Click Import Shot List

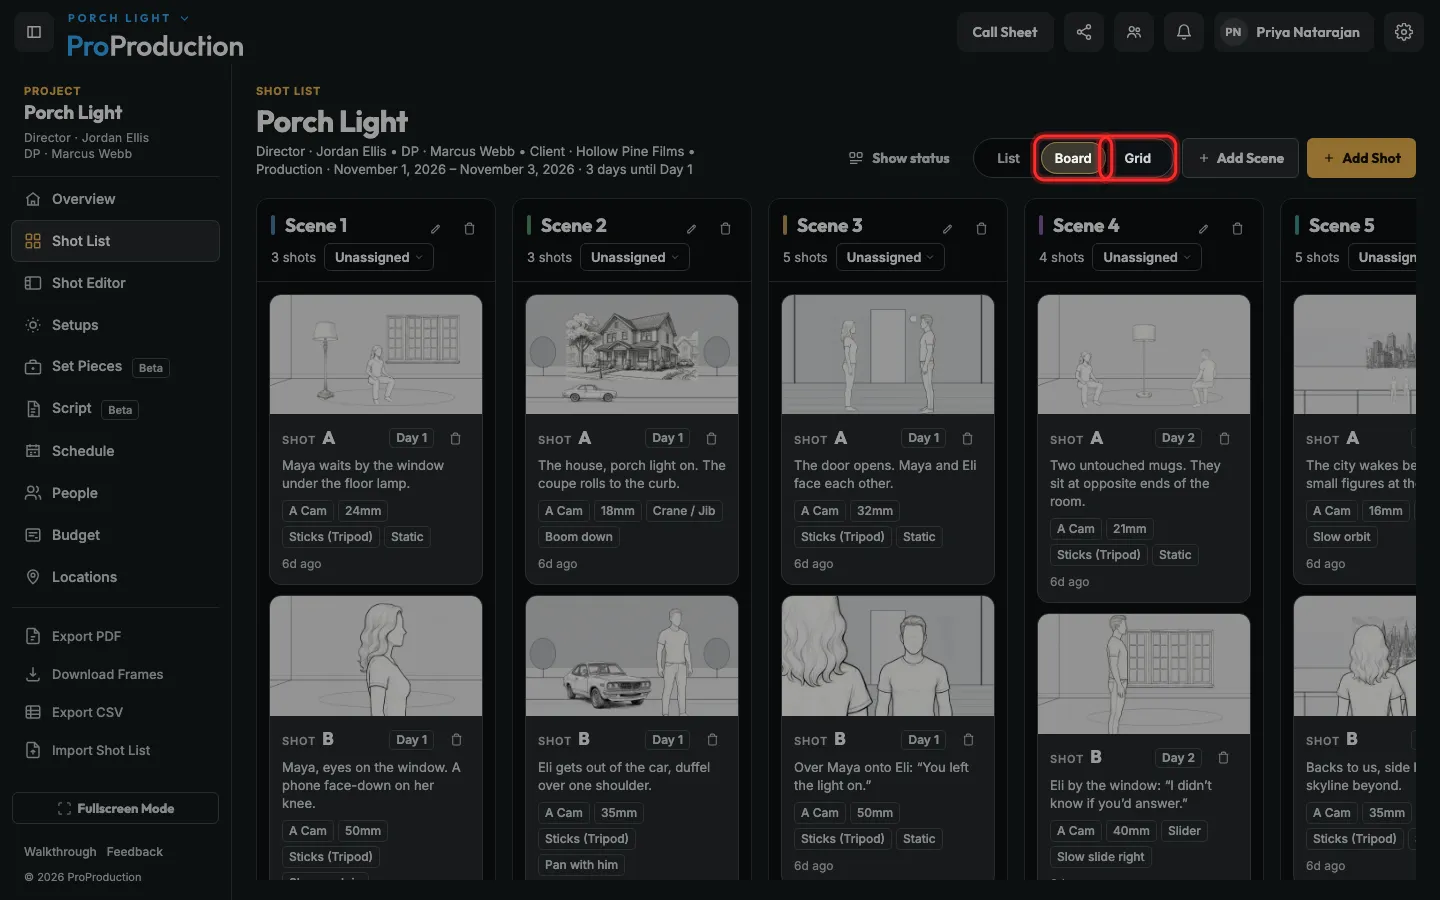pyautogui.click(x=115, y=750)
